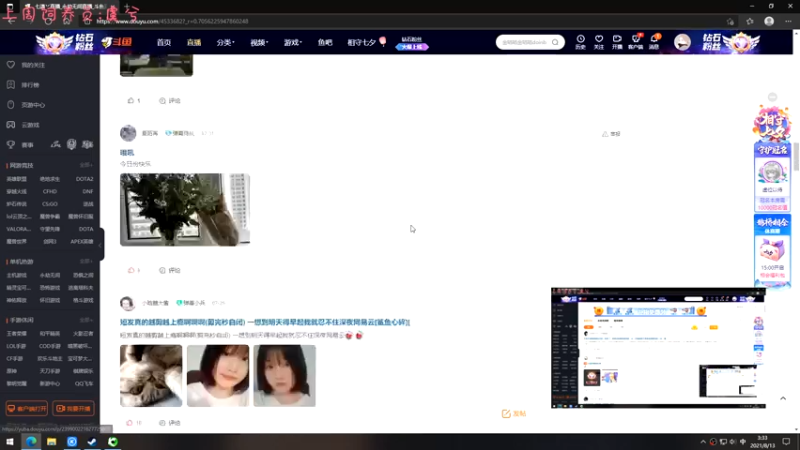The height and width of the screenshot is (450, 800).
Task: Click the Douyu logo in the header
Action: (x=117, y=42)
